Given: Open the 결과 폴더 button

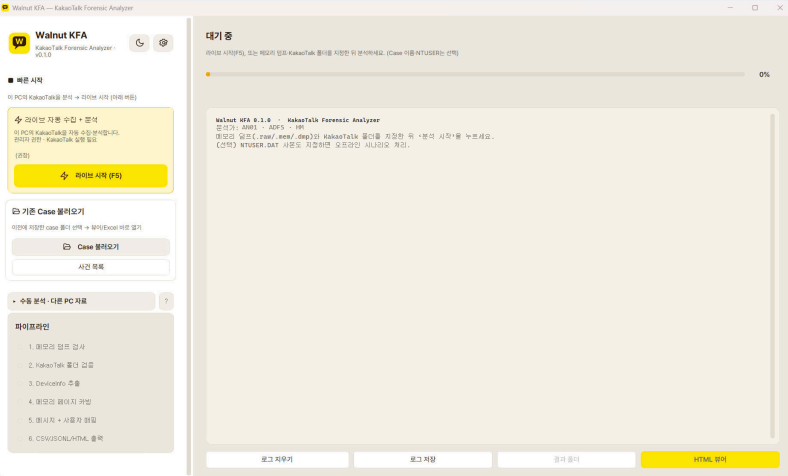Looking at the screenshot, I should click(x=566, y=459).
